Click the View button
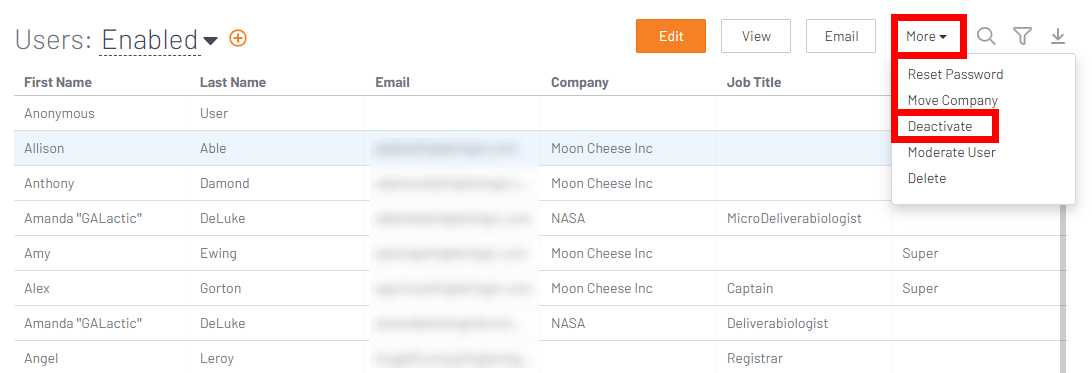The image size is (1092, 373). (756, 36)
